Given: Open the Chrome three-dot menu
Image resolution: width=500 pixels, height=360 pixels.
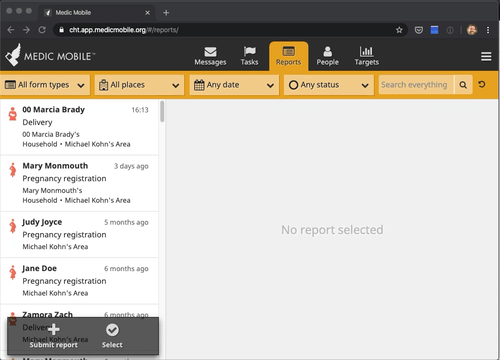Looking at the screenshot, I should pos(488,30).
